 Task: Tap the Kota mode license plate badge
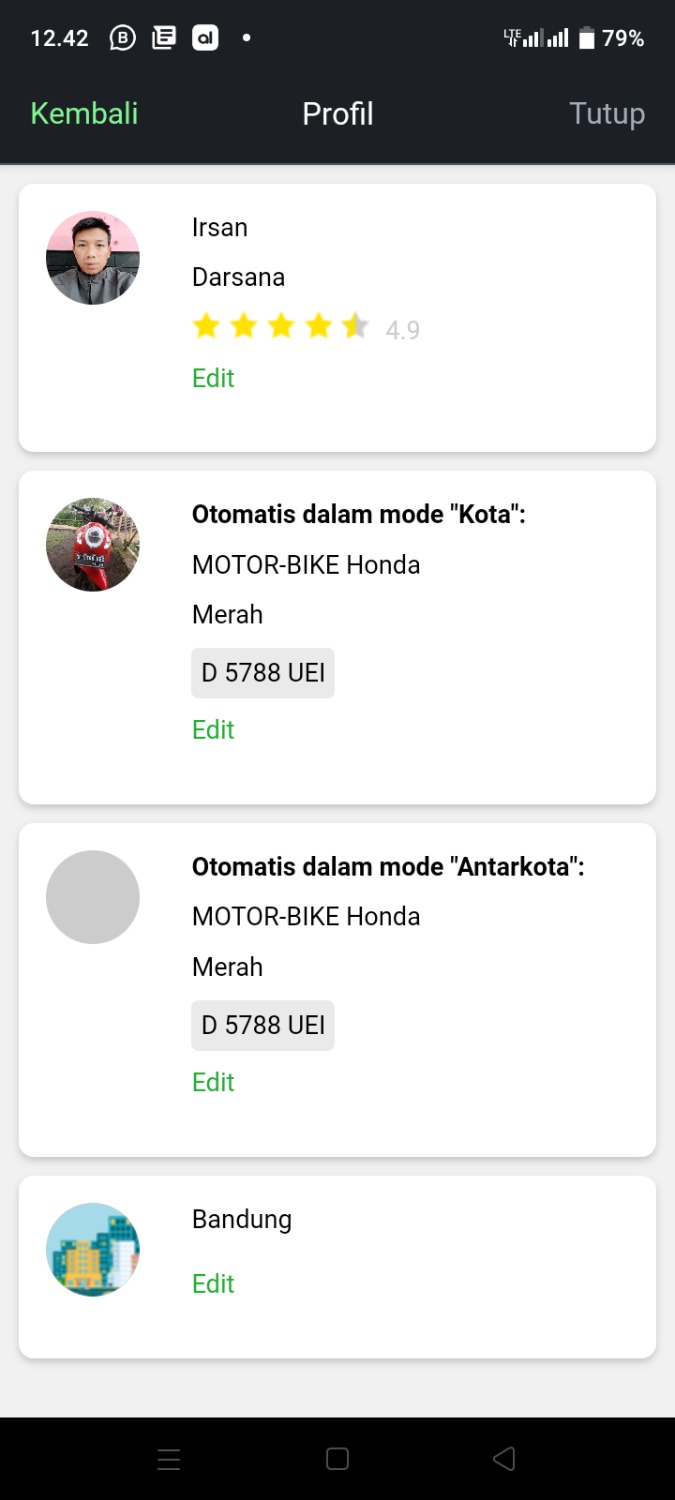coord(263,673)
